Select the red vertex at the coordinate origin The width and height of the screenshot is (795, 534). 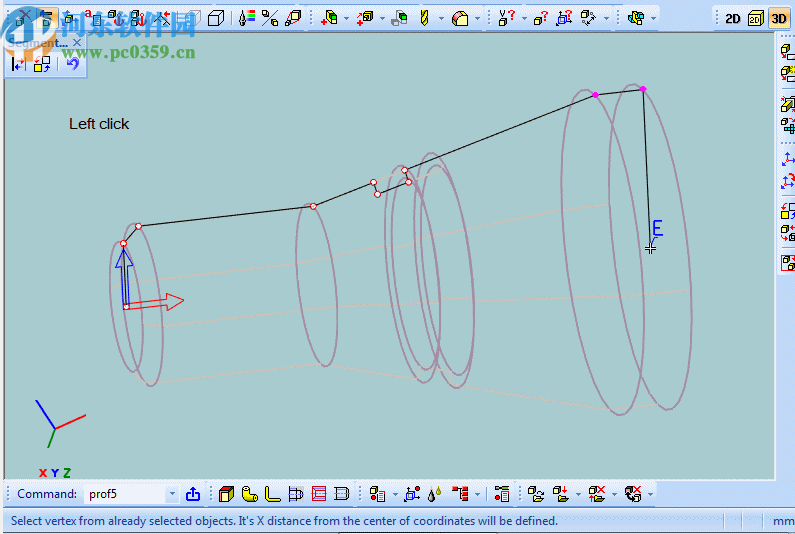point(126,307)
